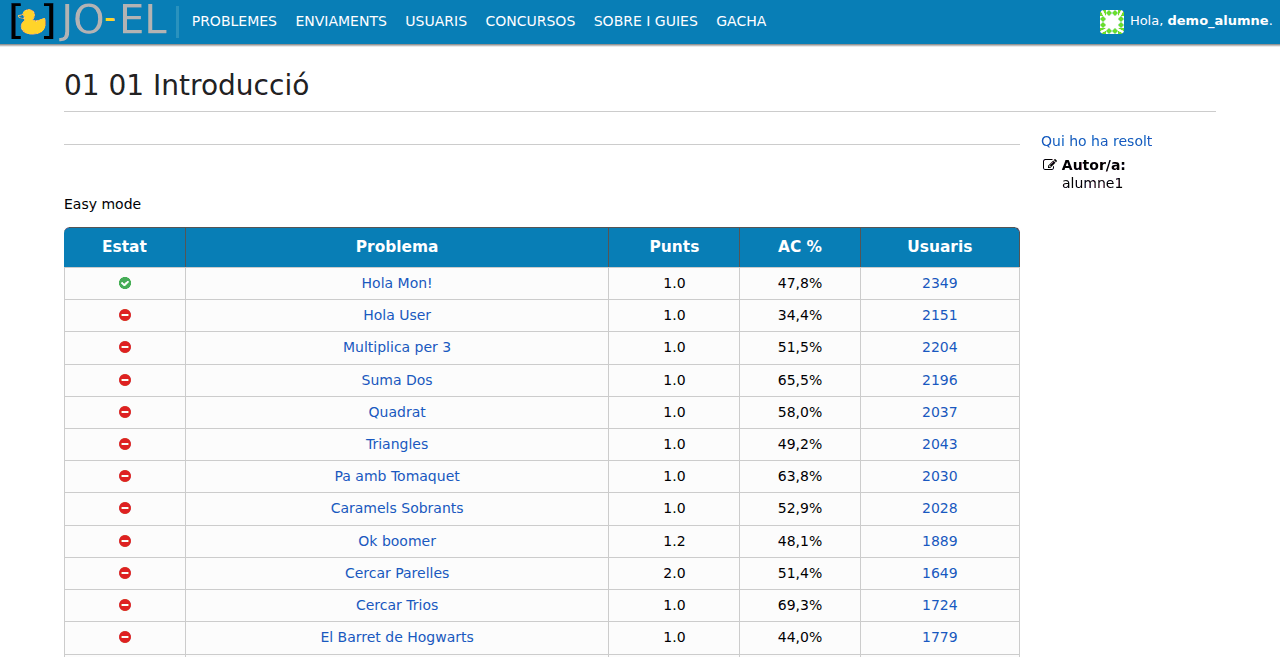Click the AC % column header
This screenshot has height=657, width=1280.
click(x=800, y=247)
